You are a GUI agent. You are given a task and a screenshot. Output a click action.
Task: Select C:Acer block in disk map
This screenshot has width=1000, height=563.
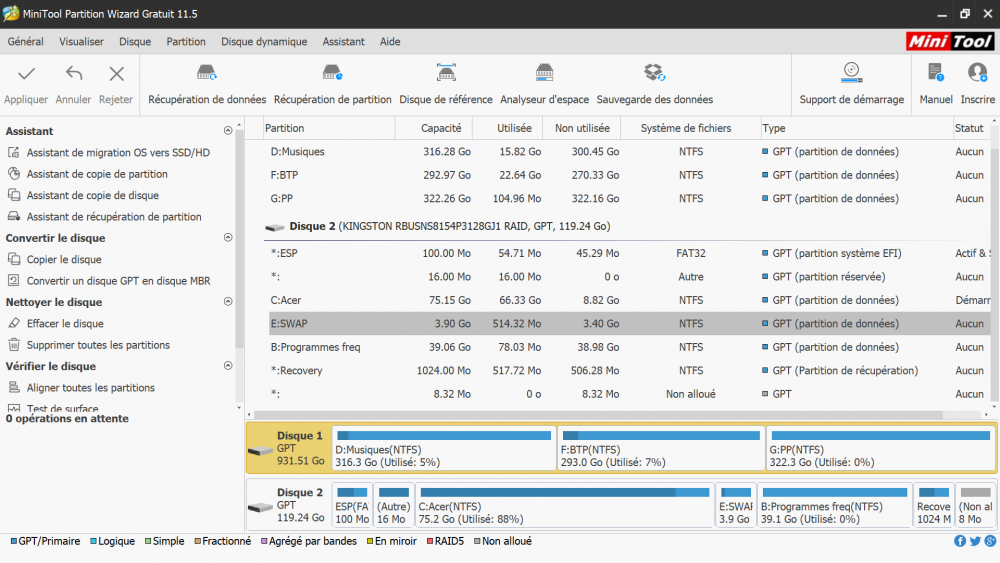pyautogui.click(x=564, y=506)
